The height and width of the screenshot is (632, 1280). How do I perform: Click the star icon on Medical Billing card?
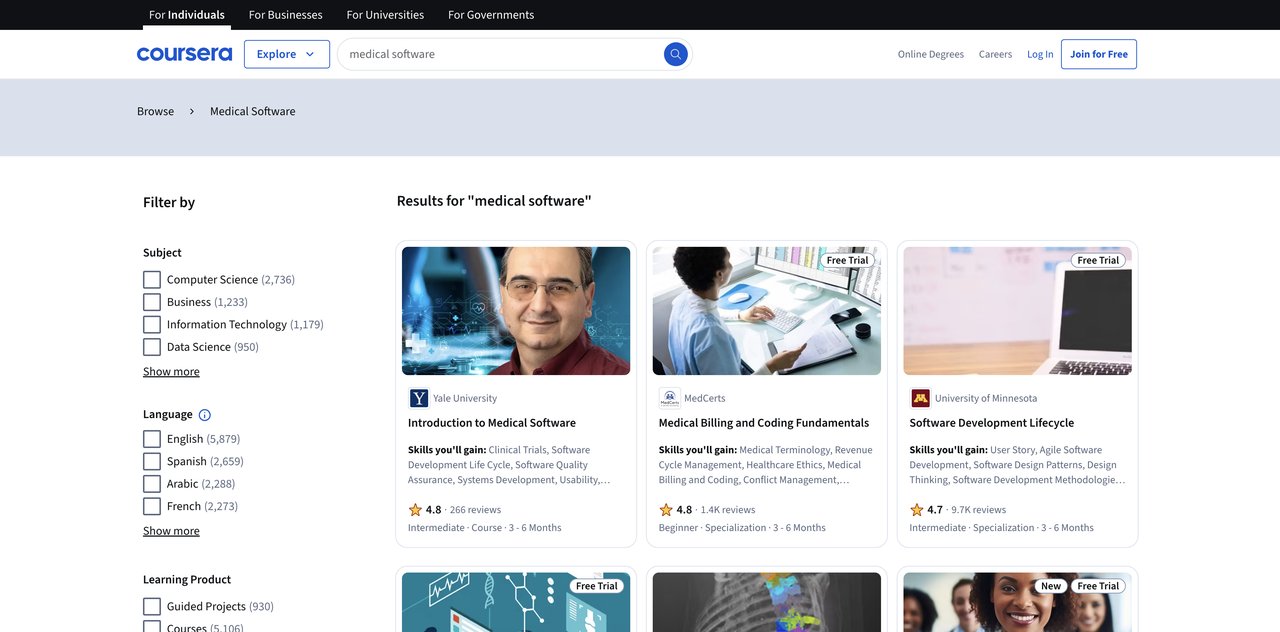[x=666, y=510]
